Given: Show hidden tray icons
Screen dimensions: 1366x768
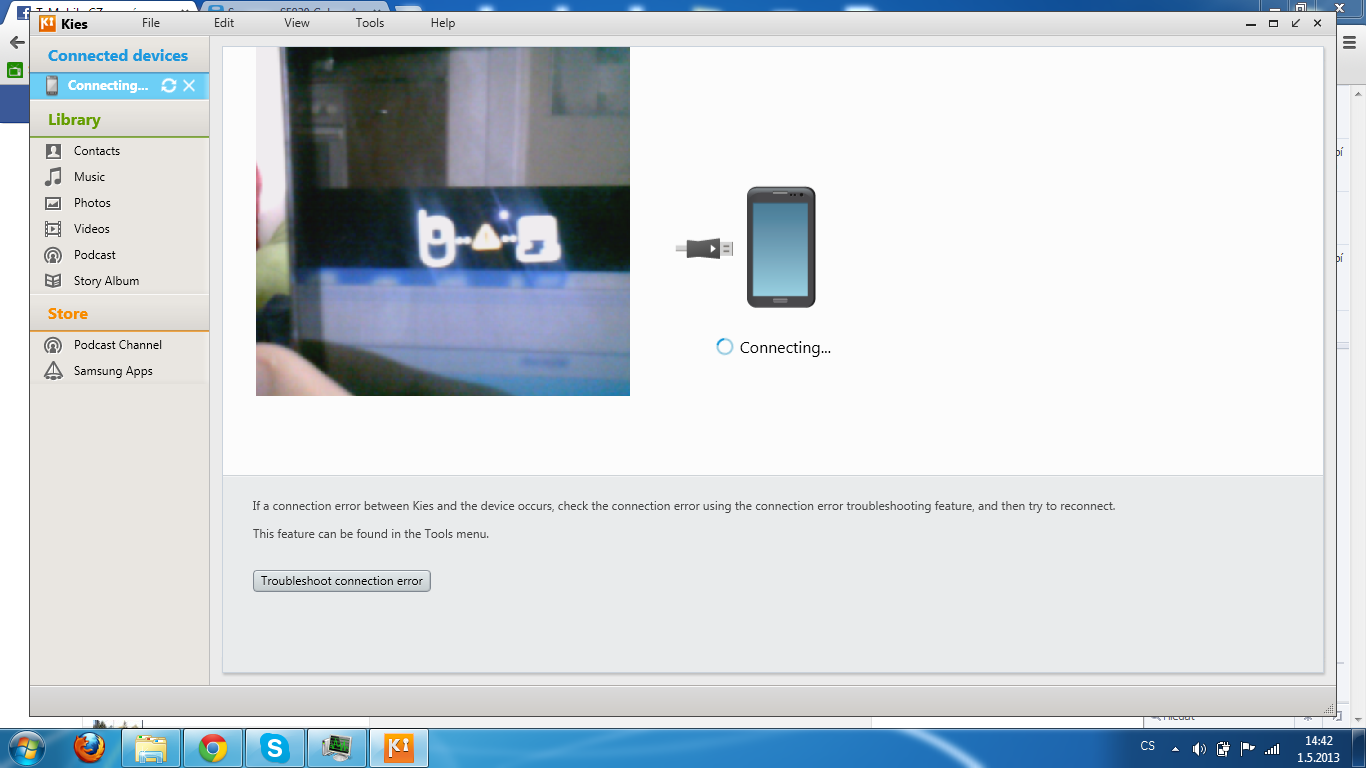Looking at the screenshot, I should tap(1175, 748).
